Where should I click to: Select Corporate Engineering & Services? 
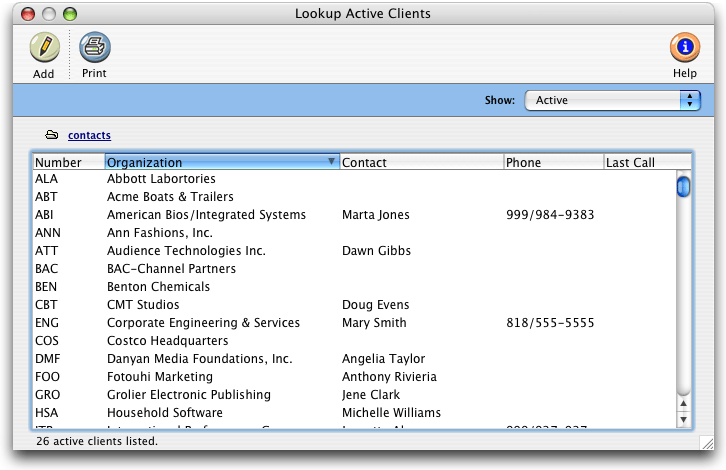coord(355,323)
